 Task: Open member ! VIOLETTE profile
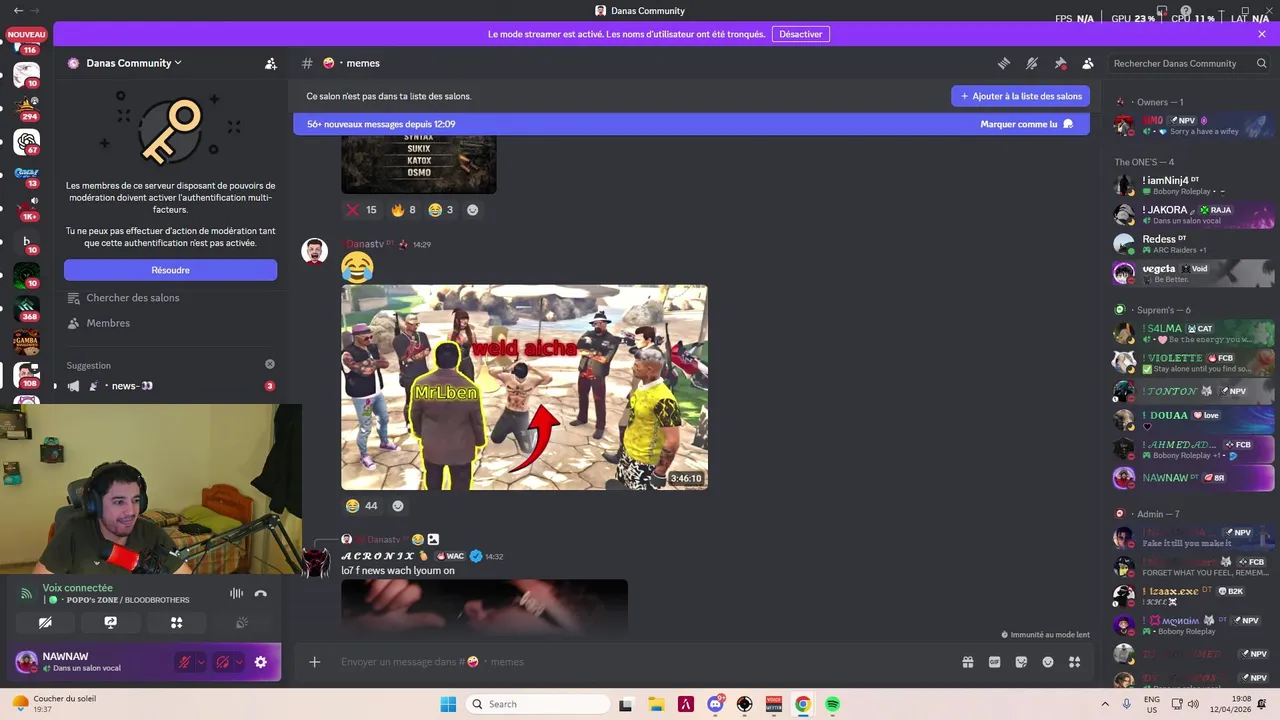pos(1193,362)
